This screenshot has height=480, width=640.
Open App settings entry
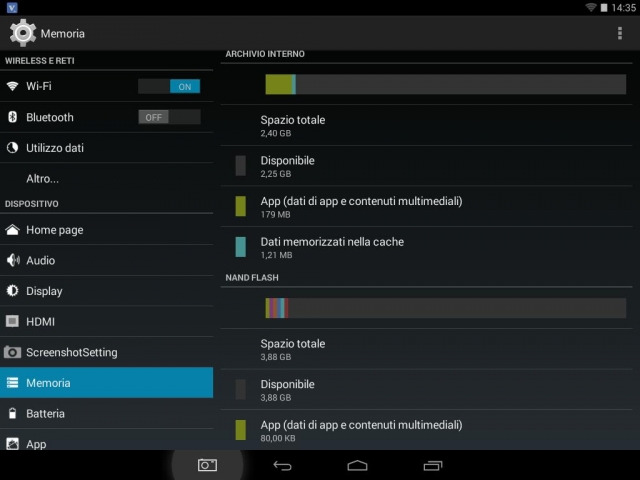[107, 440]
